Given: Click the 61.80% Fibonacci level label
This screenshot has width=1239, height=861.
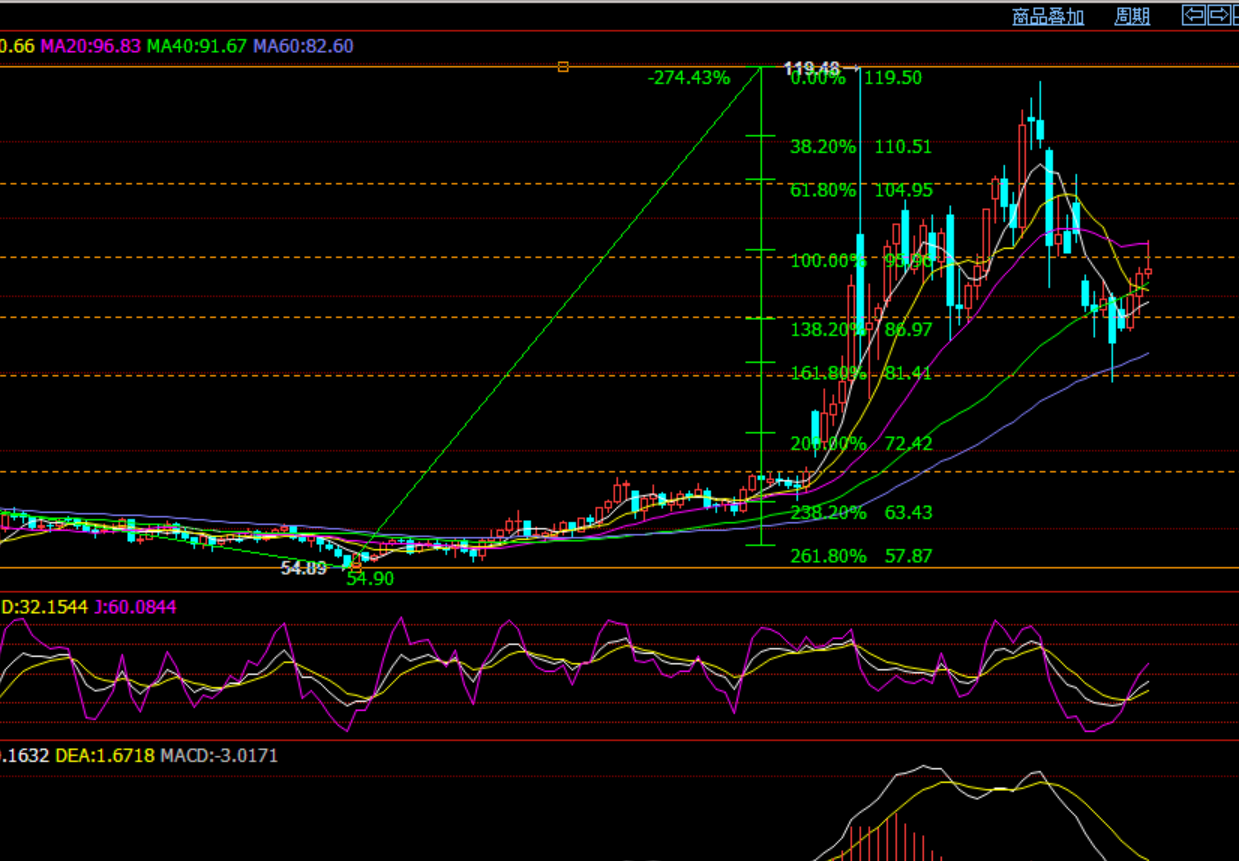Looking at the screenshot, I should click(822, 190).
